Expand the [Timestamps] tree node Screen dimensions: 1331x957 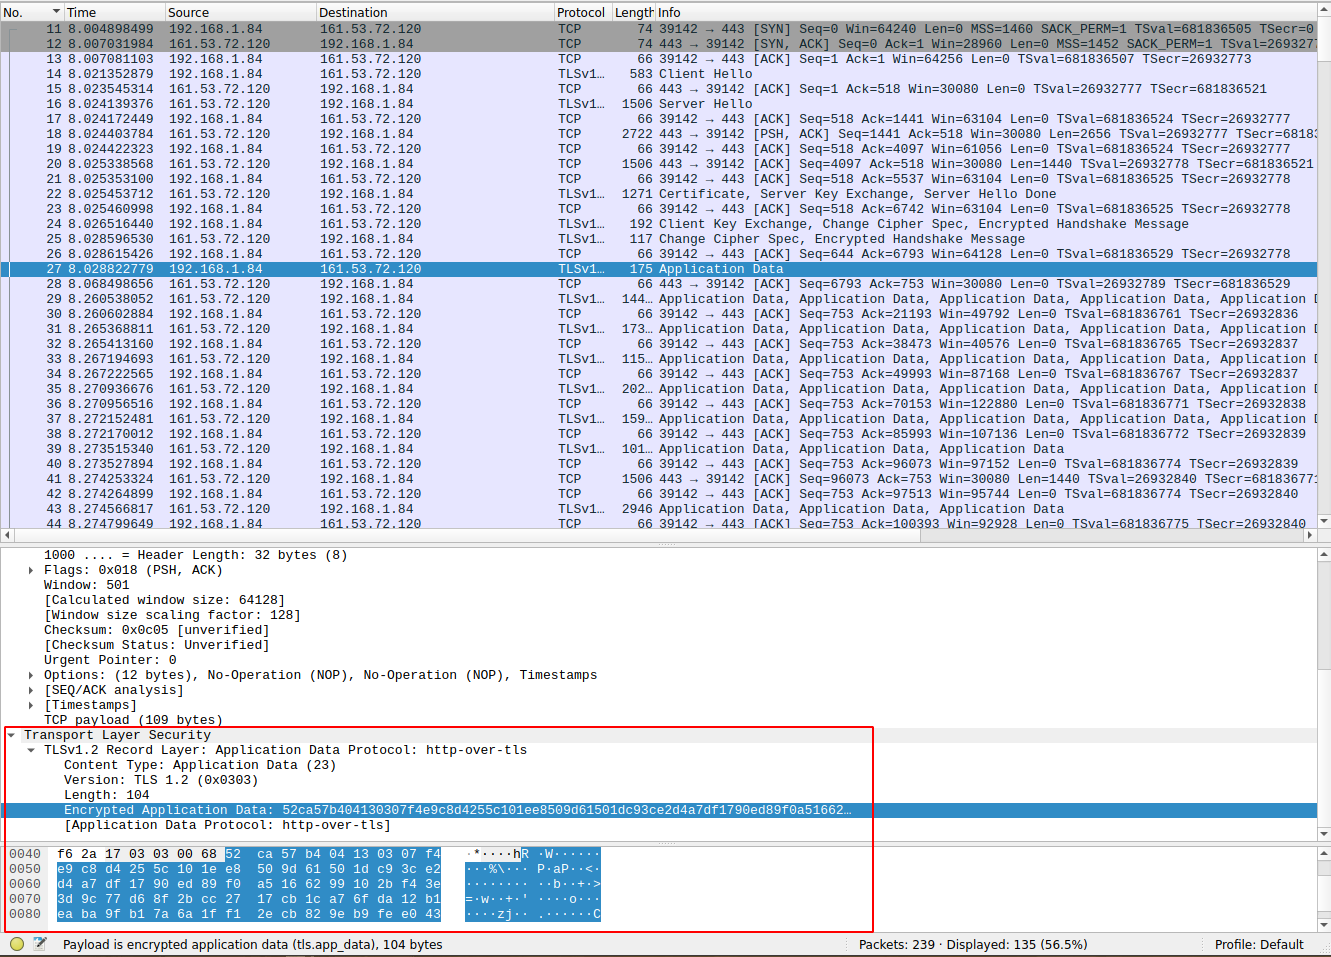[31, 705]
